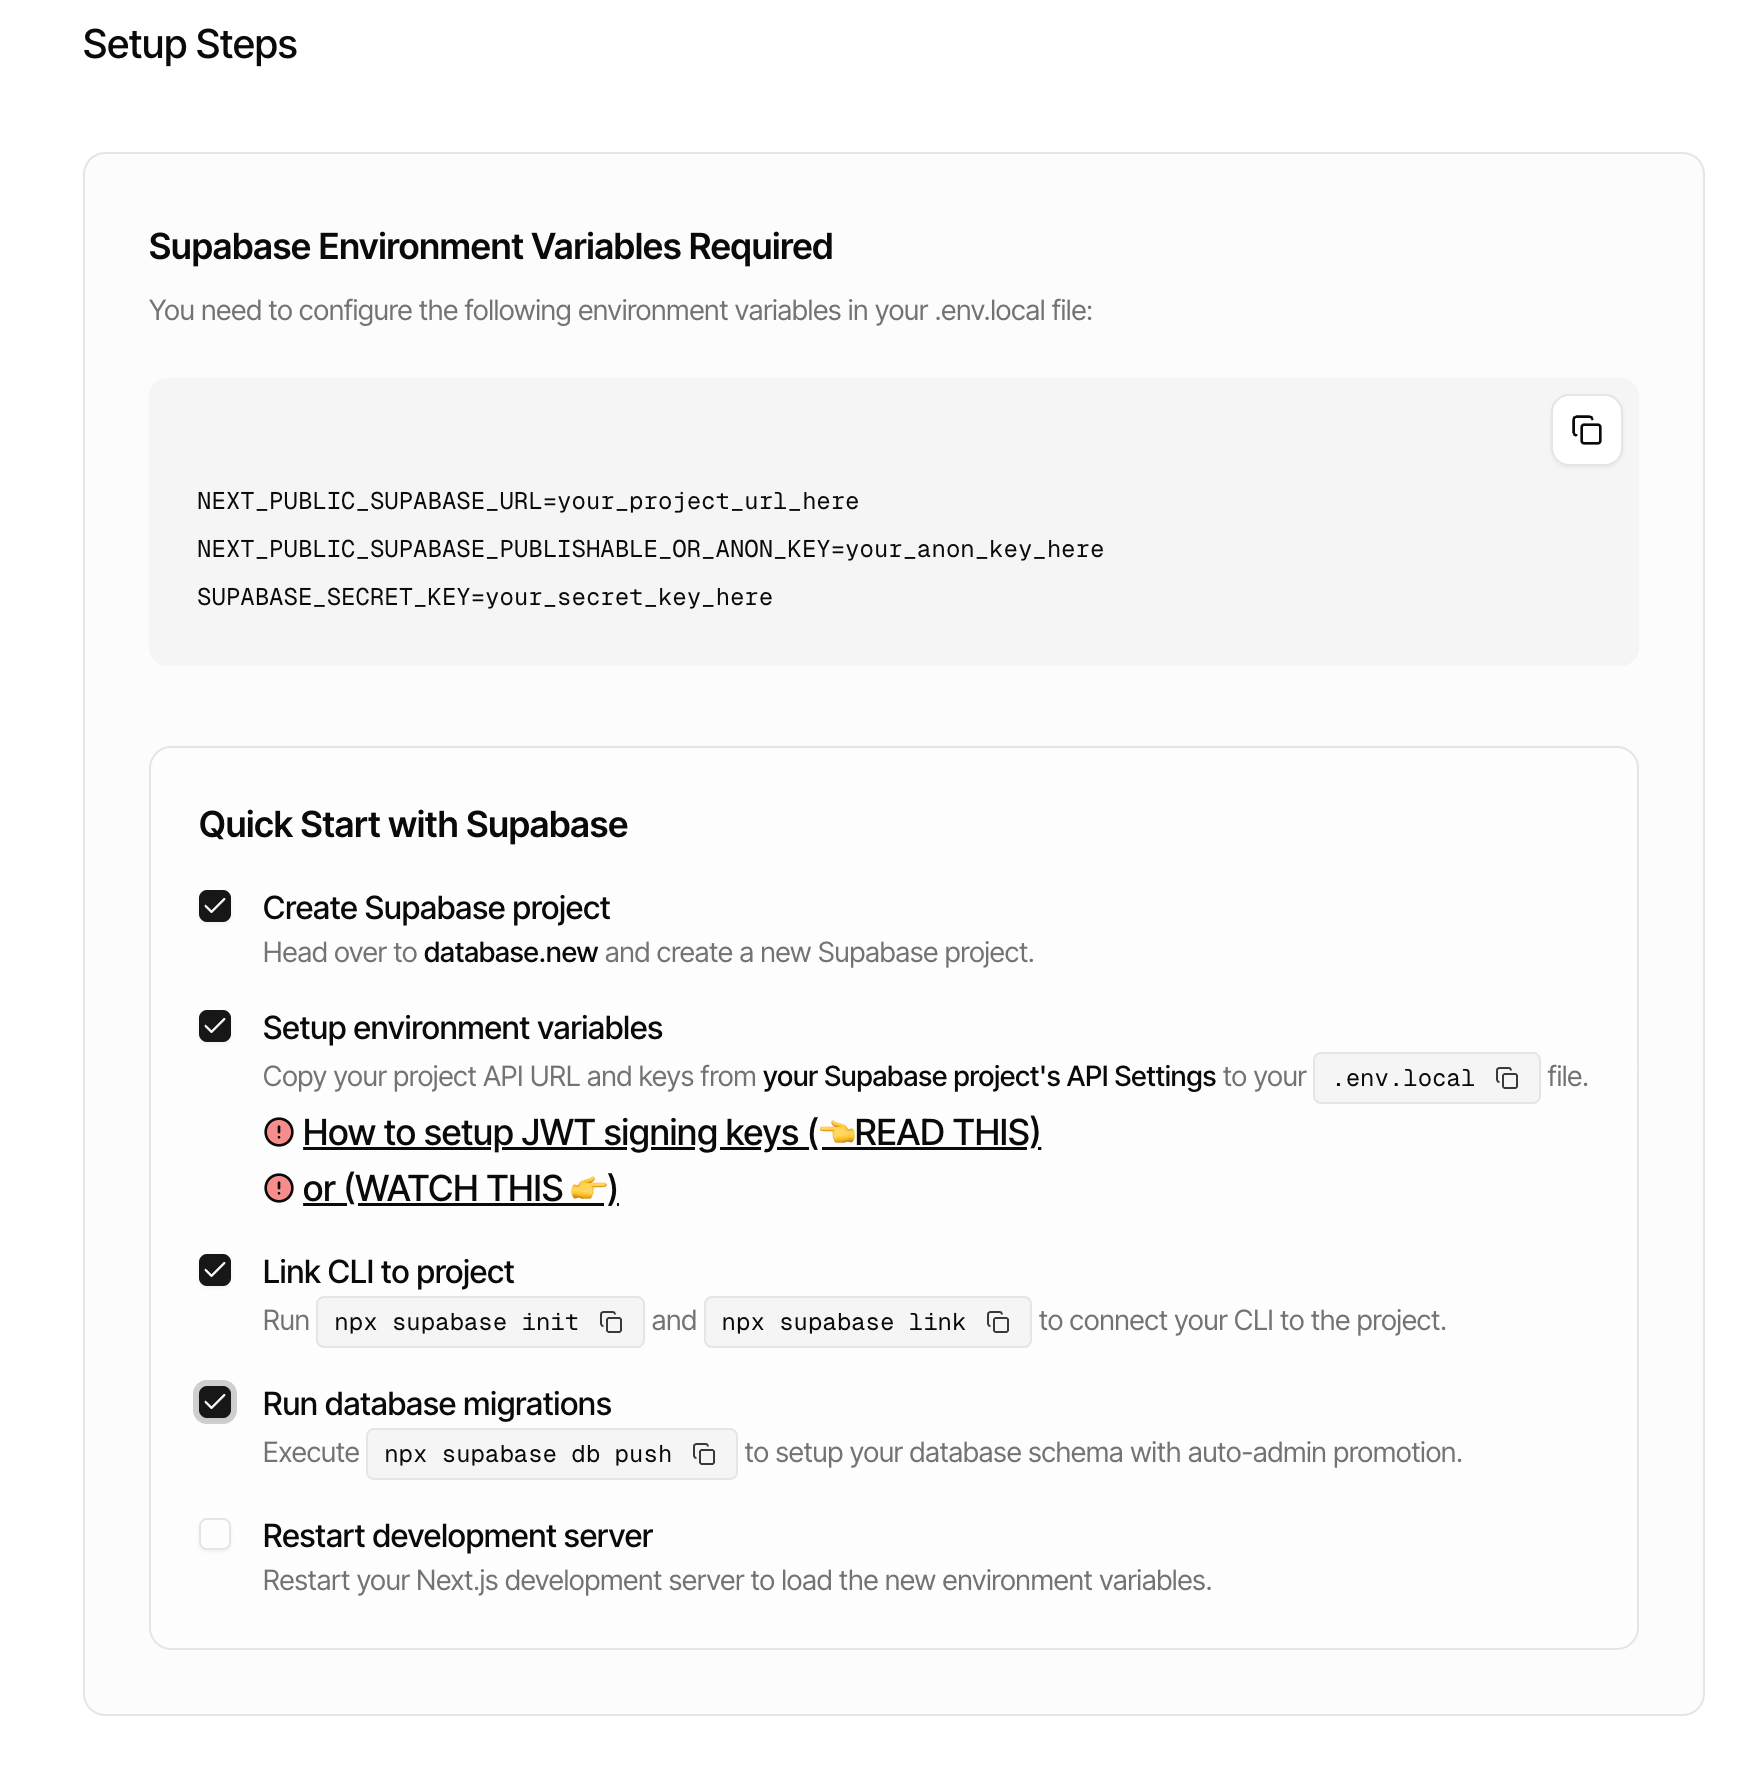Click the Restart development server label
This screenshot has width=1760, height=1784.
point(457,1536)
